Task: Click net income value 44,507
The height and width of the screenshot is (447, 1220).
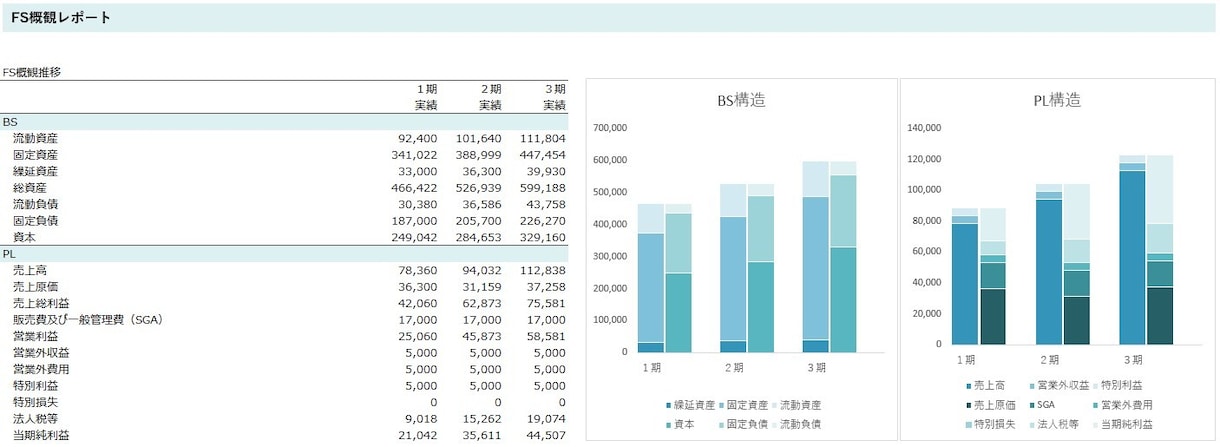Action: coord(546,436)
